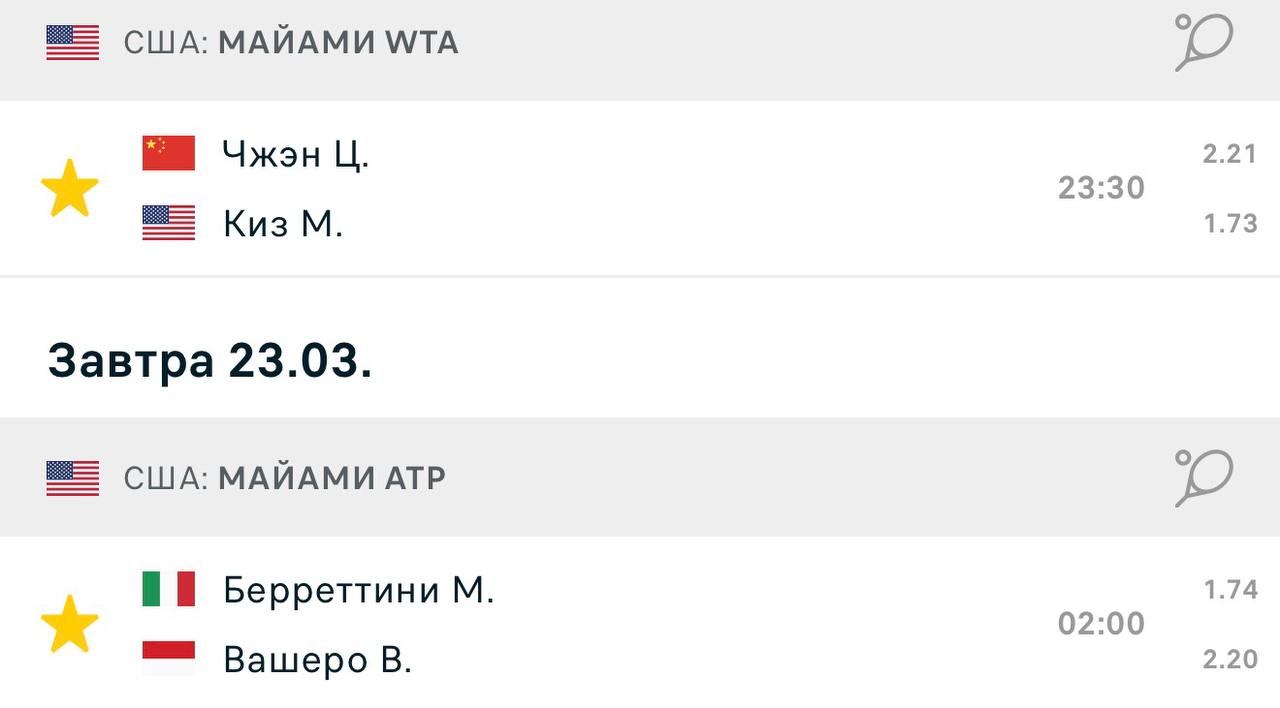
Task: Click USA flag in Miami WTA header
Action: [x=73, y=43]
